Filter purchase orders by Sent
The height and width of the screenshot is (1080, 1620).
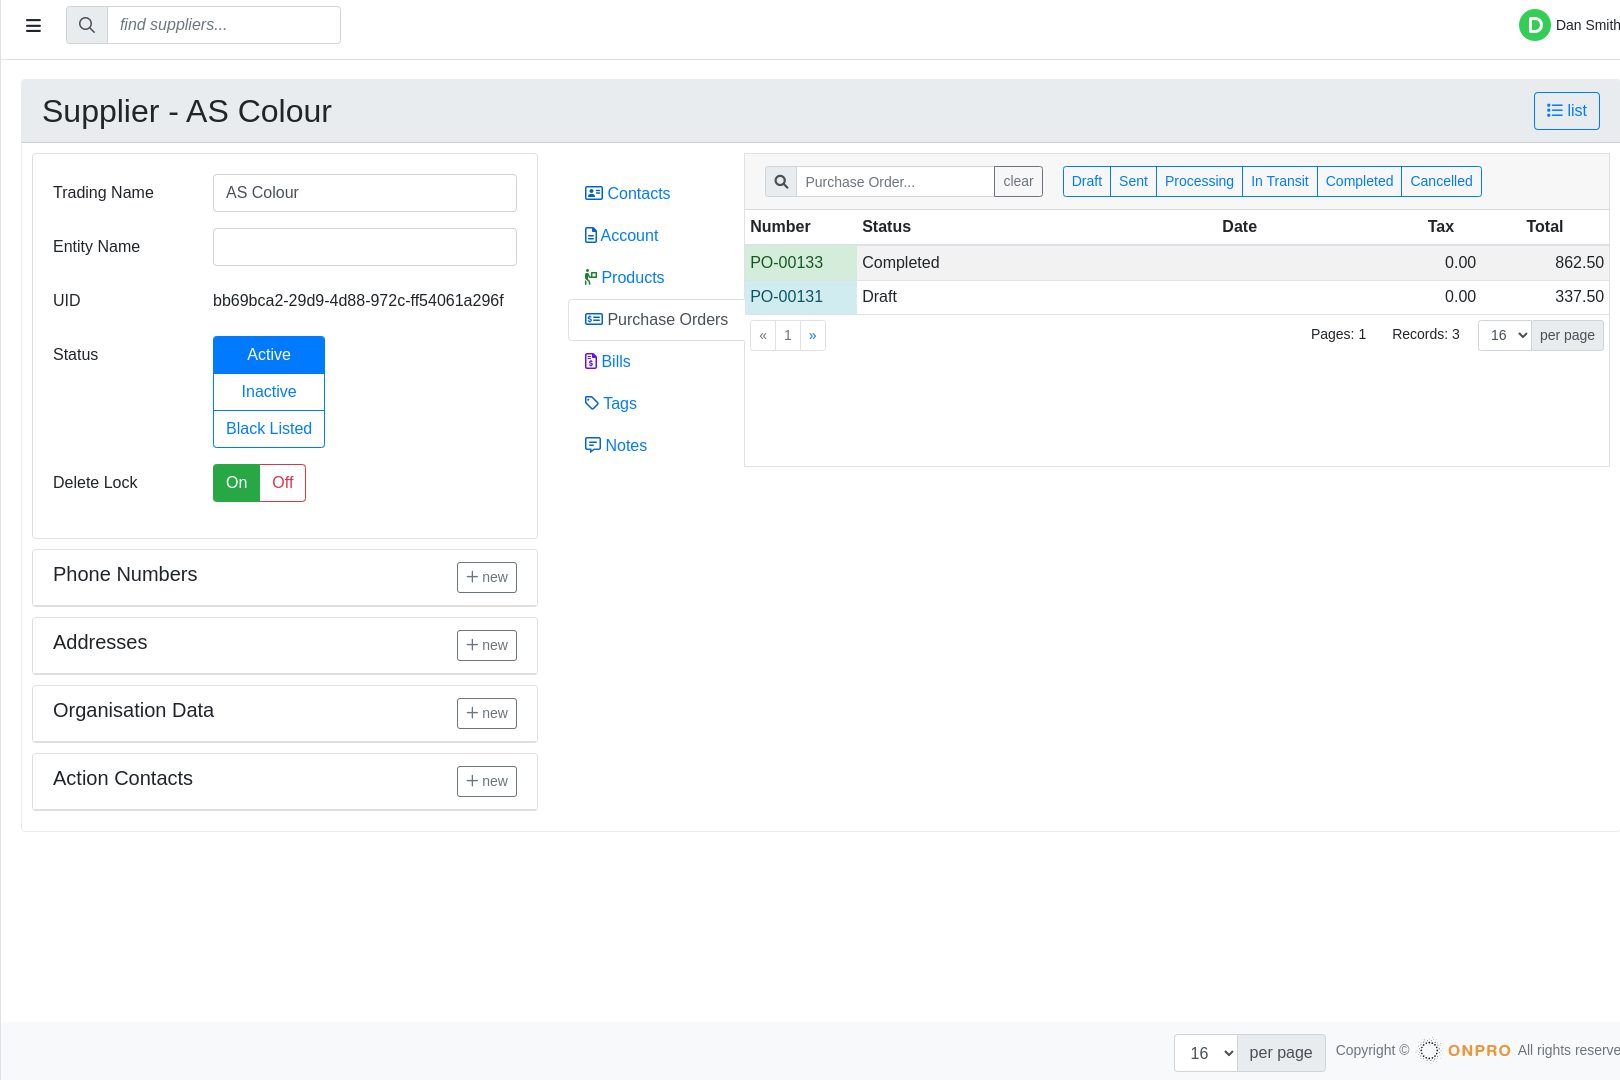coord(1133,181)
